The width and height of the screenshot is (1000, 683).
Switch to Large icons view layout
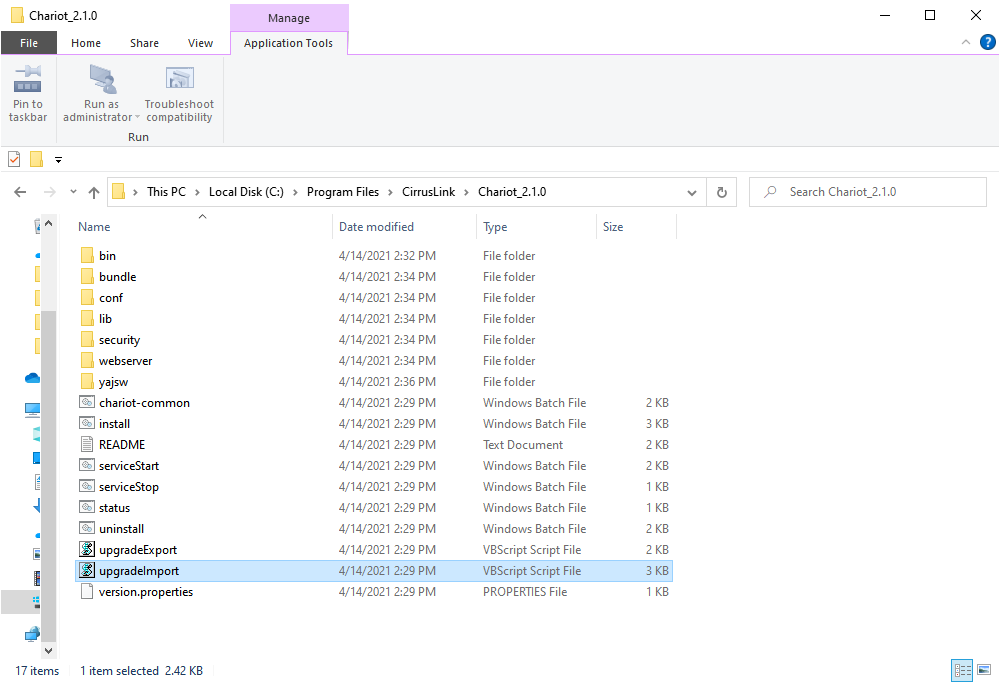[984, 670]
